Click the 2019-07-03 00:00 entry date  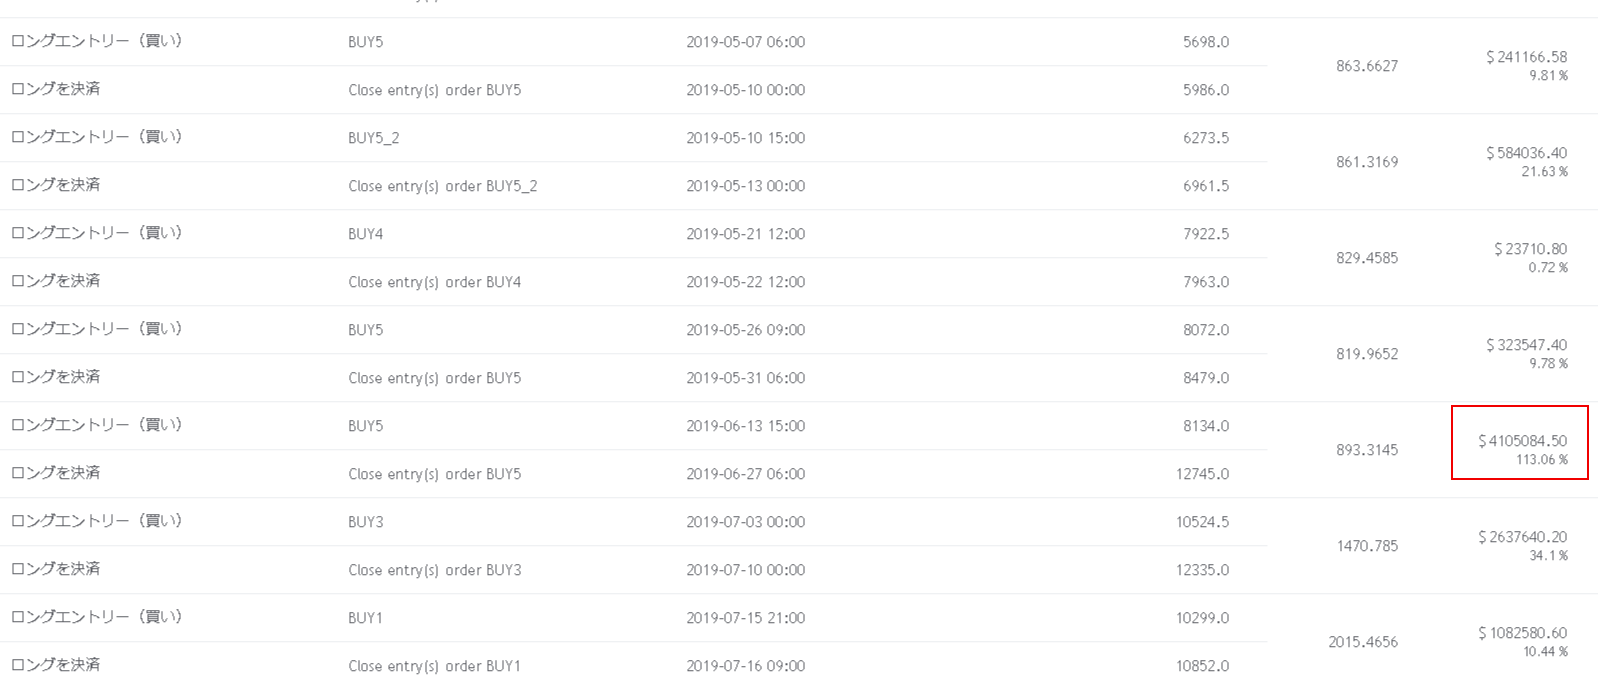pyautogui.click(x=745, y=522)
